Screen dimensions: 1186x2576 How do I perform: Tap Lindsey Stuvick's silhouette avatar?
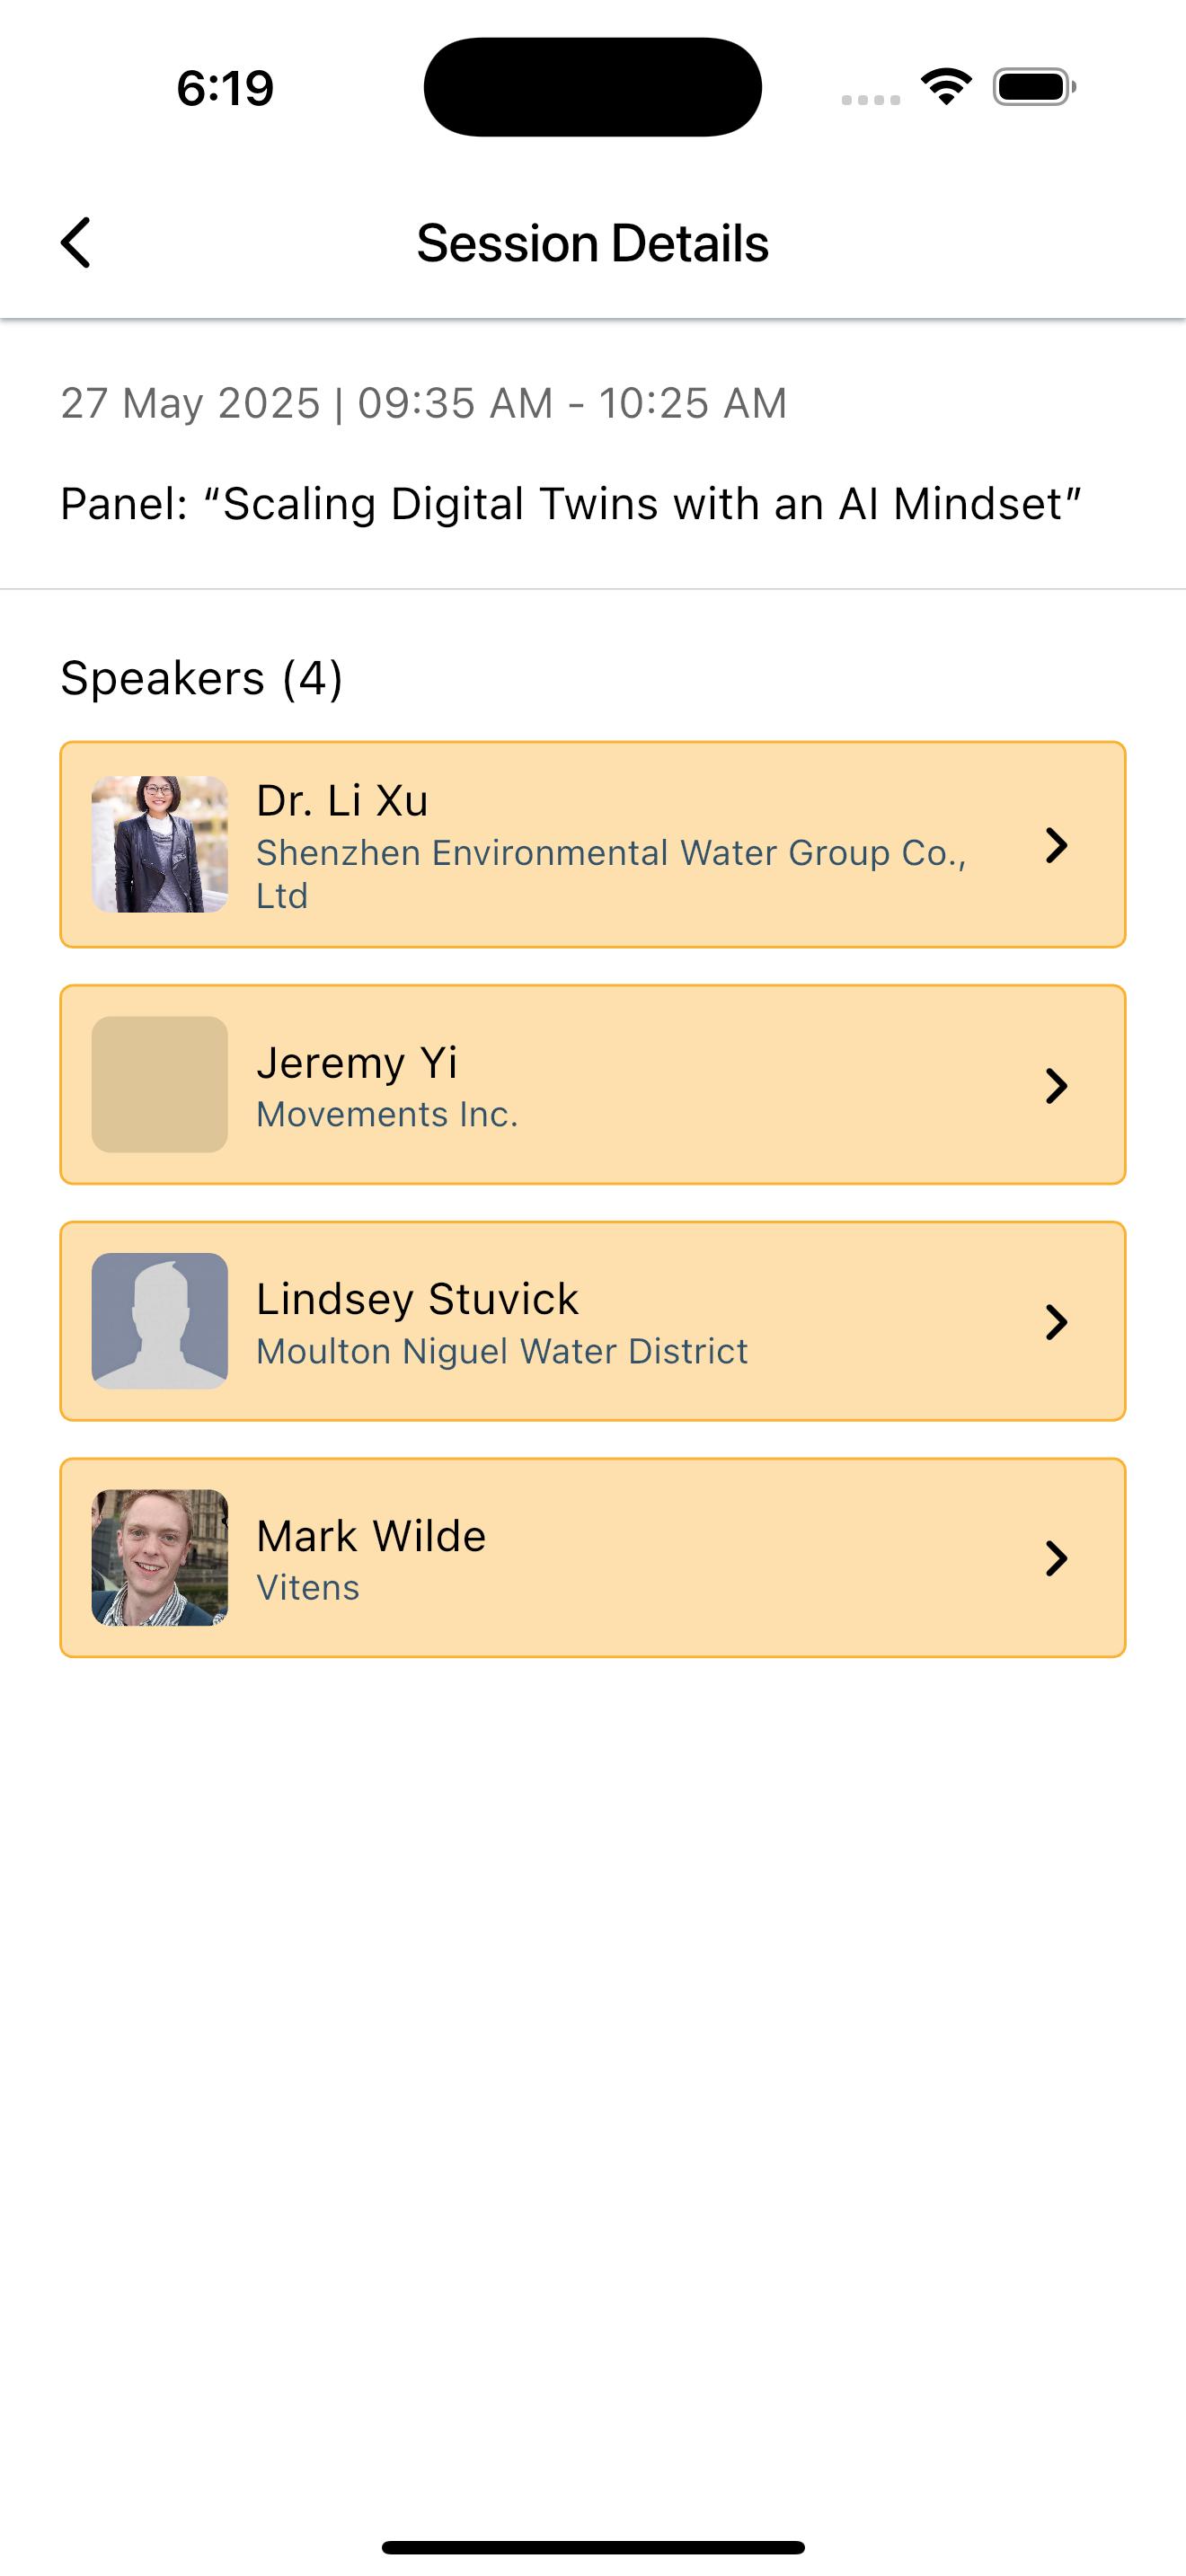[160, 1321]
